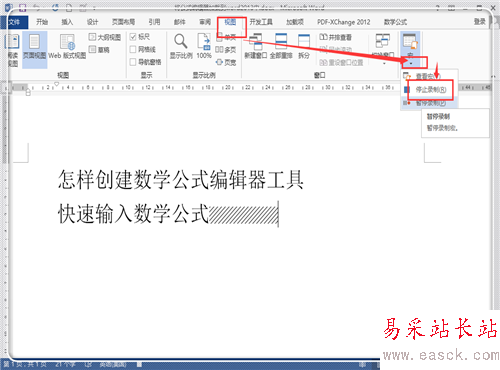Open the Zoom dialog (显示比例) magnifier
The image size is (500, 370).
click(181, 47)
